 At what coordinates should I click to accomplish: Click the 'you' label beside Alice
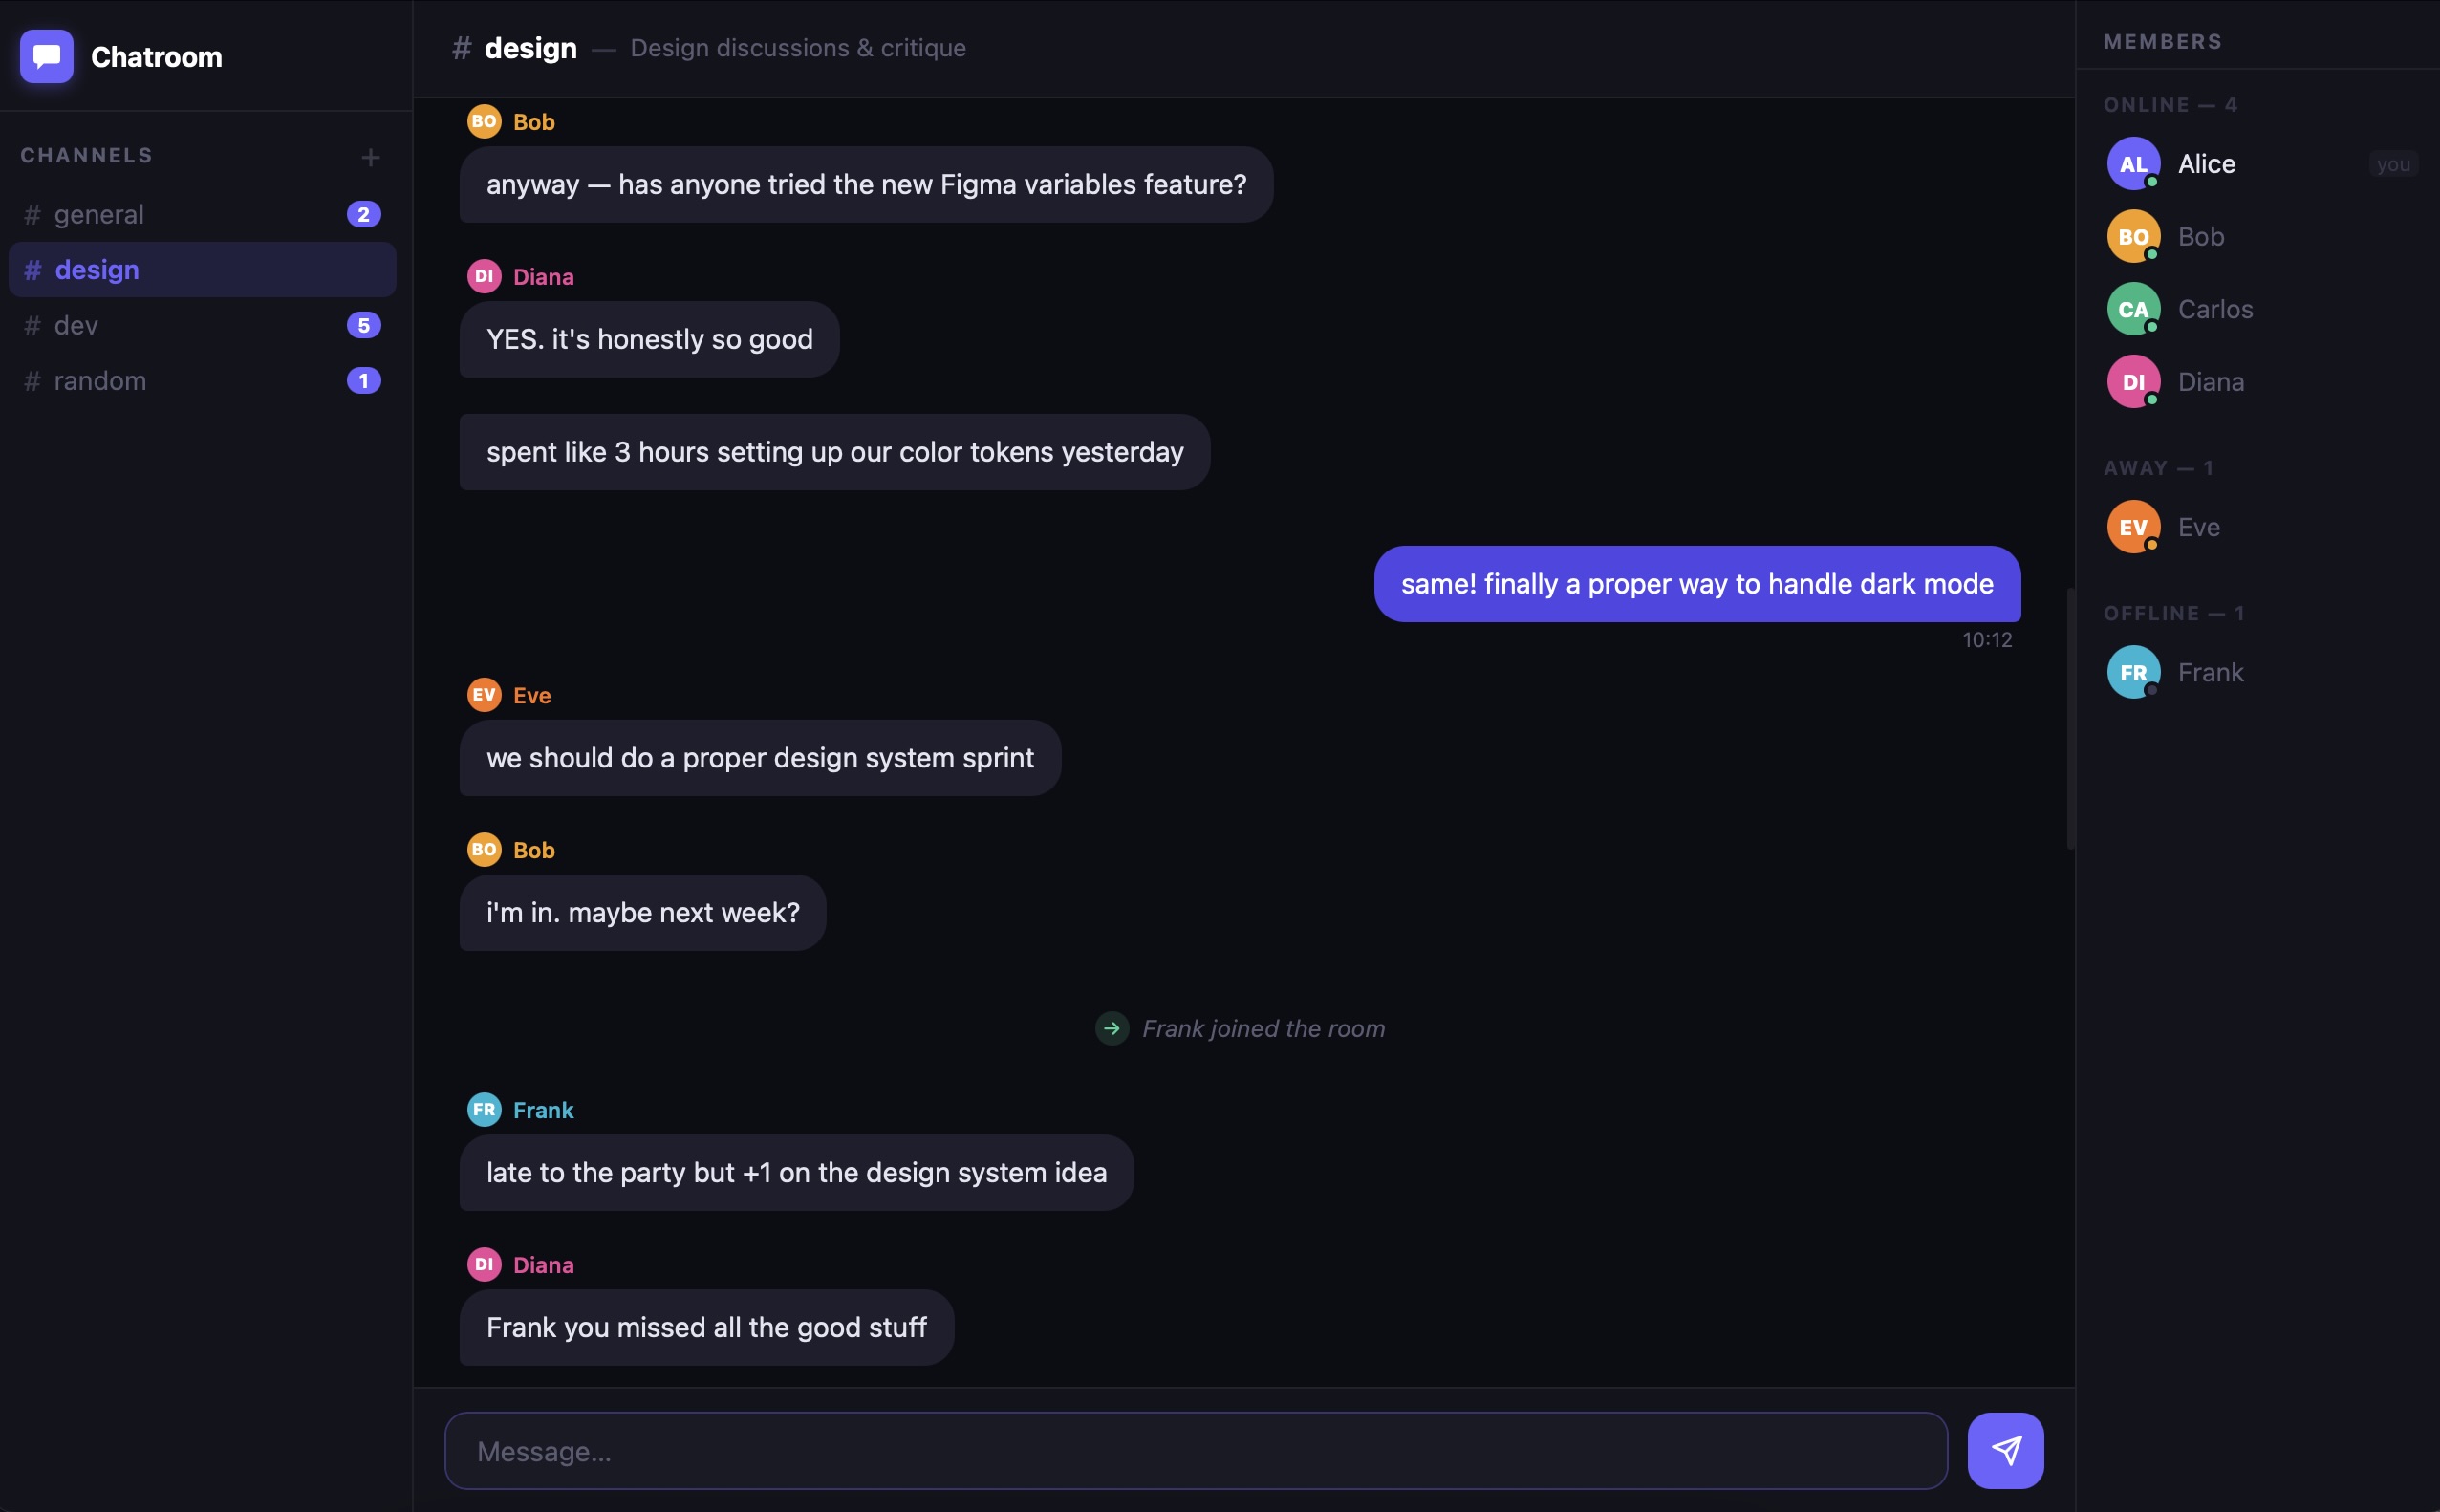2393,163
